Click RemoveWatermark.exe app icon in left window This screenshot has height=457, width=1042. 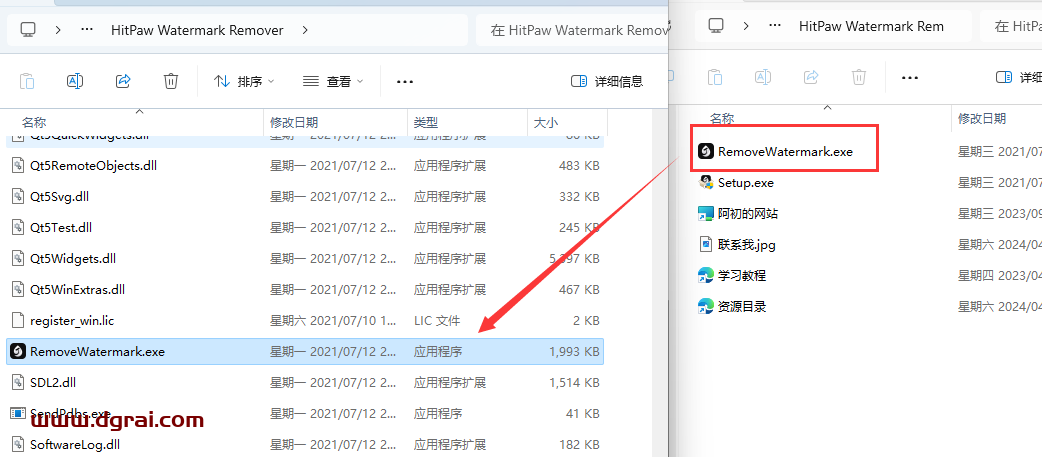click(18, 351)
